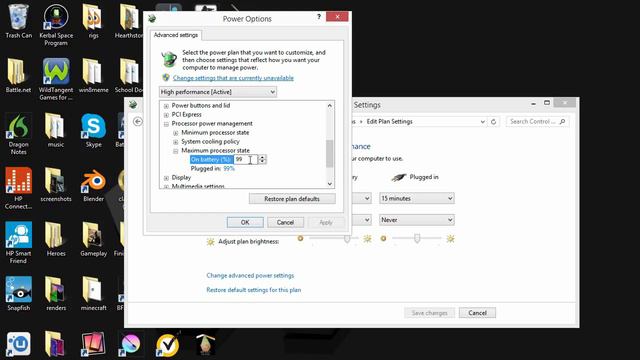Open the Dragon Notes icon

[18, 133]
